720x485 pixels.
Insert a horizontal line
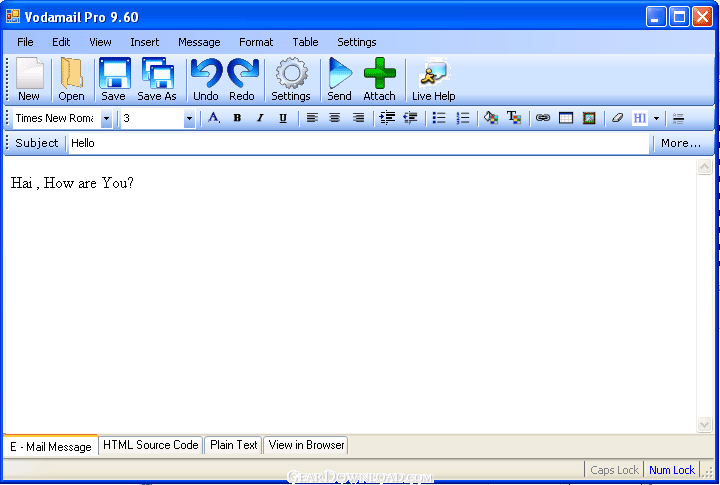coord(678,118)
